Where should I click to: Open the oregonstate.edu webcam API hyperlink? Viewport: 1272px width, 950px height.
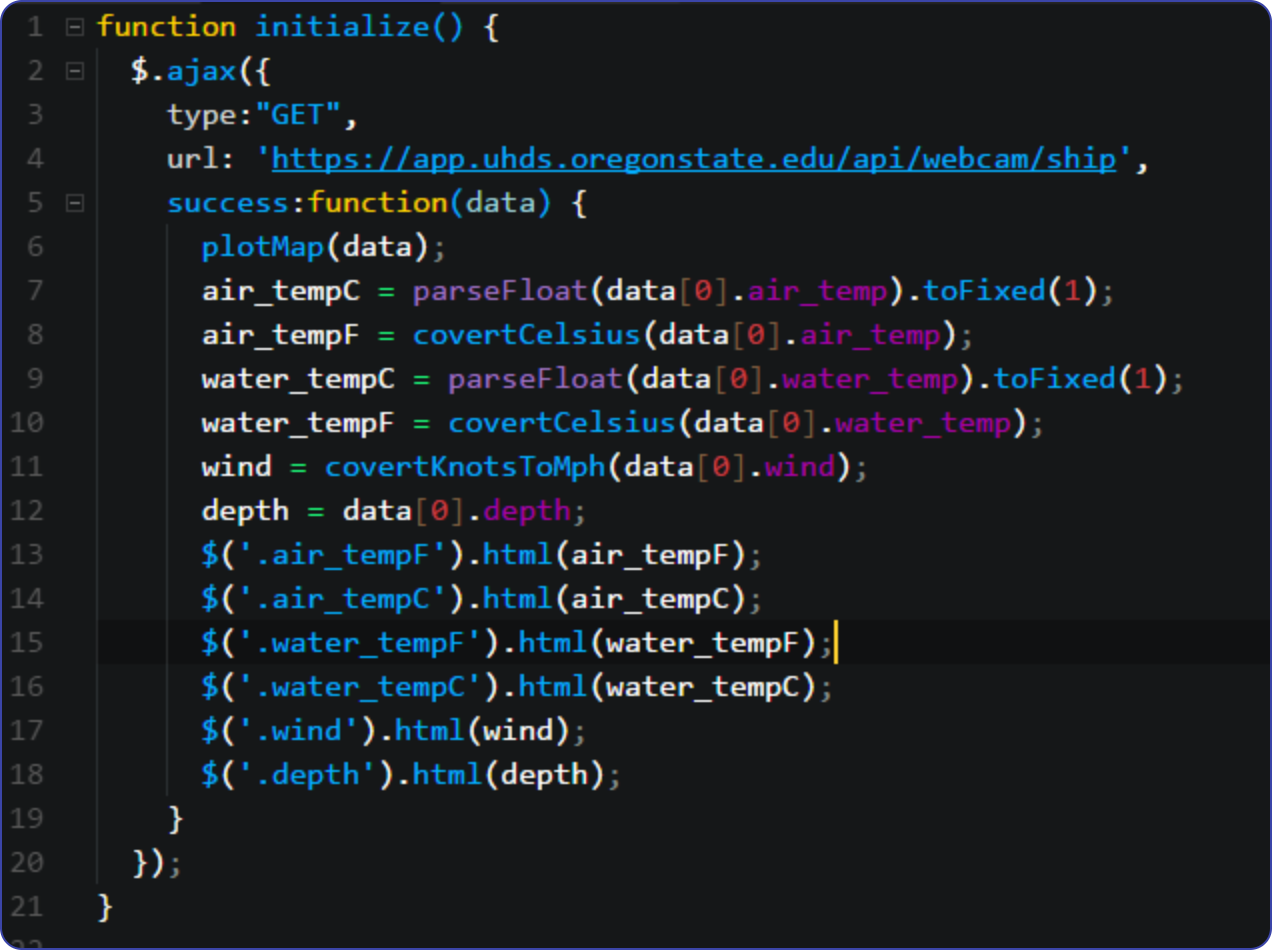click(x=693, y=158)
